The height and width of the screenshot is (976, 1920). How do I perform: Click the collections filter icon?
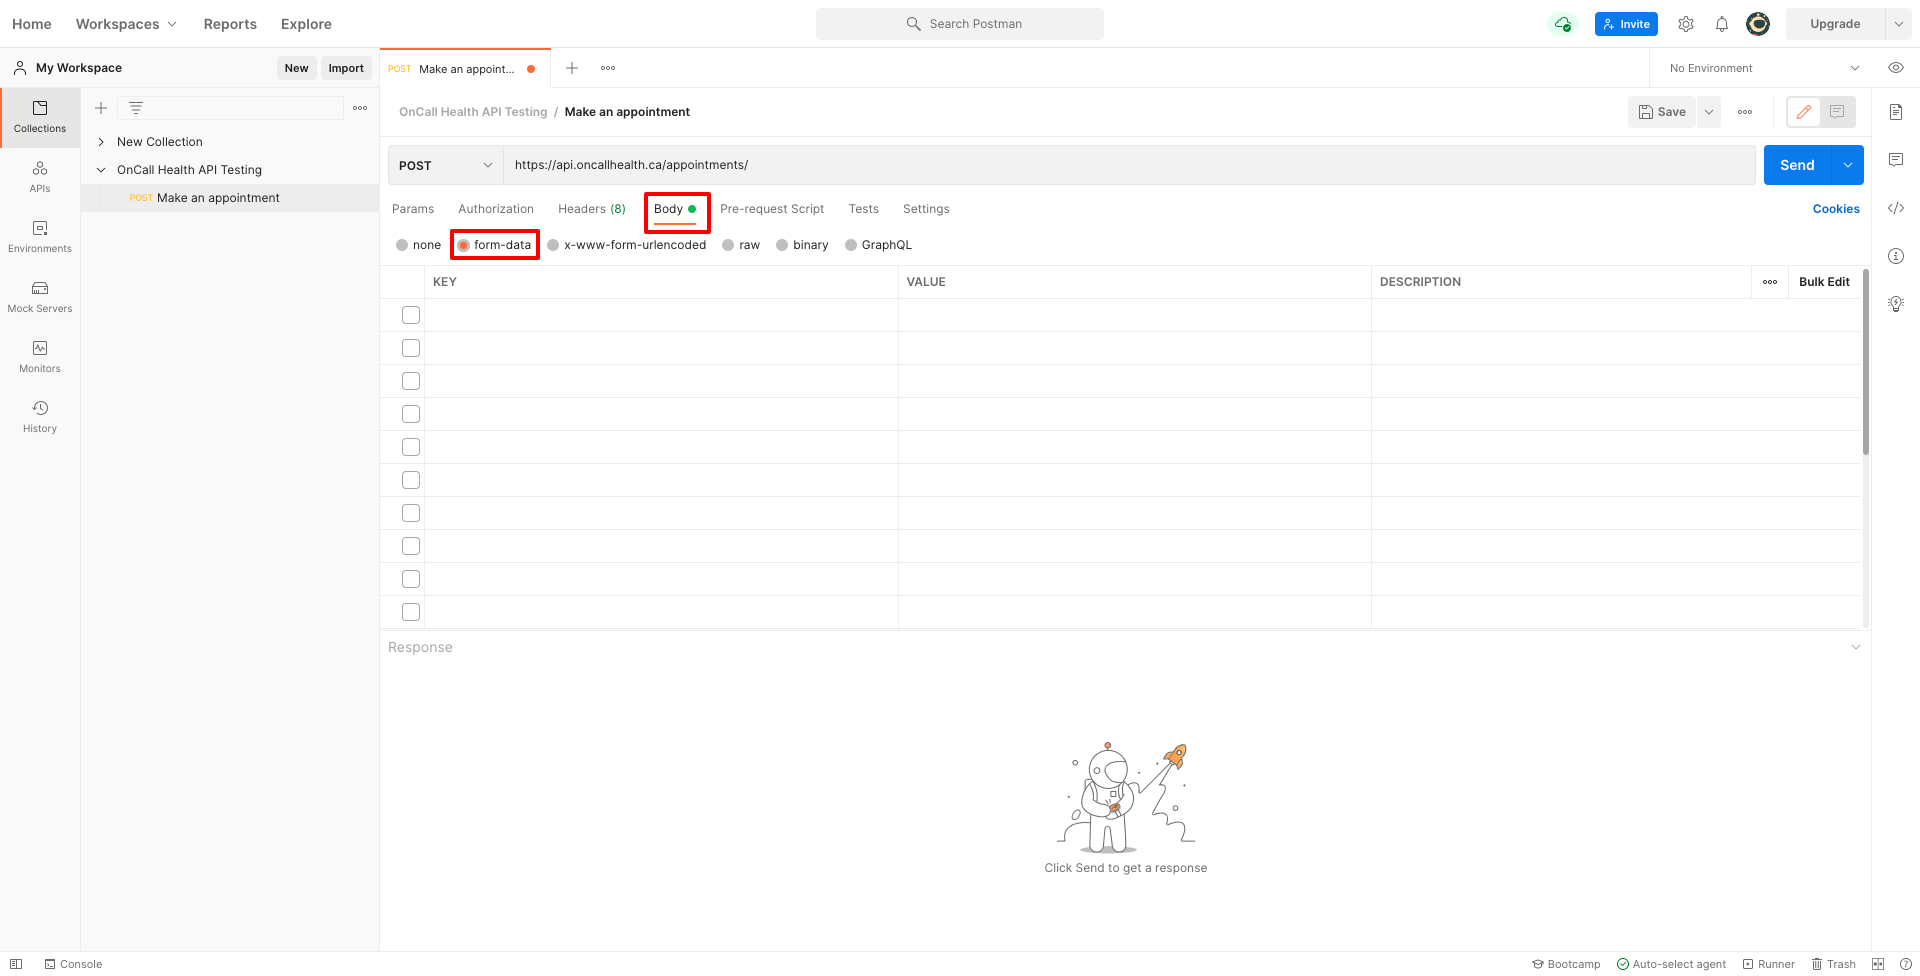tap(136, 108)
